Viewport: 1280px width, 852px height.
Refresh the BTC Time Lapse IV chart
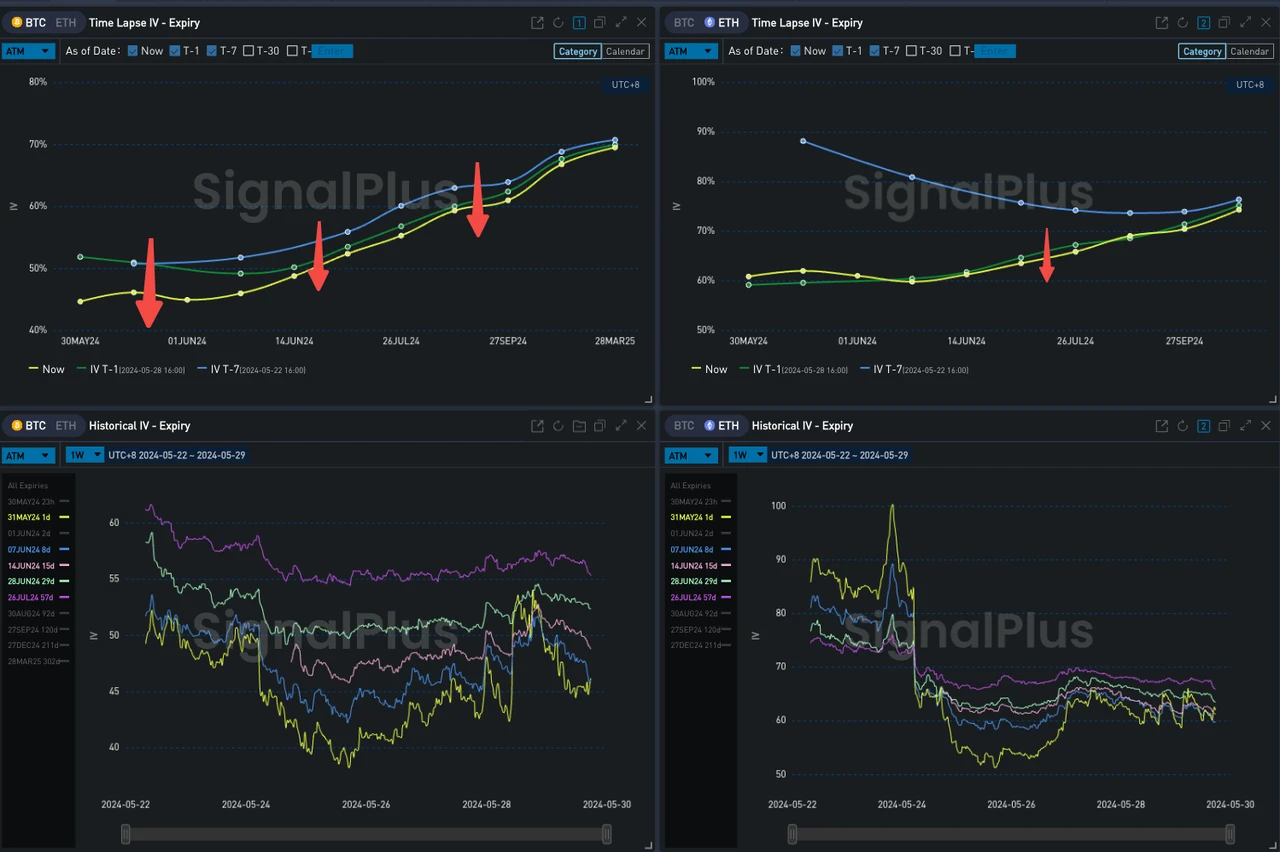(x=558, y=21)
